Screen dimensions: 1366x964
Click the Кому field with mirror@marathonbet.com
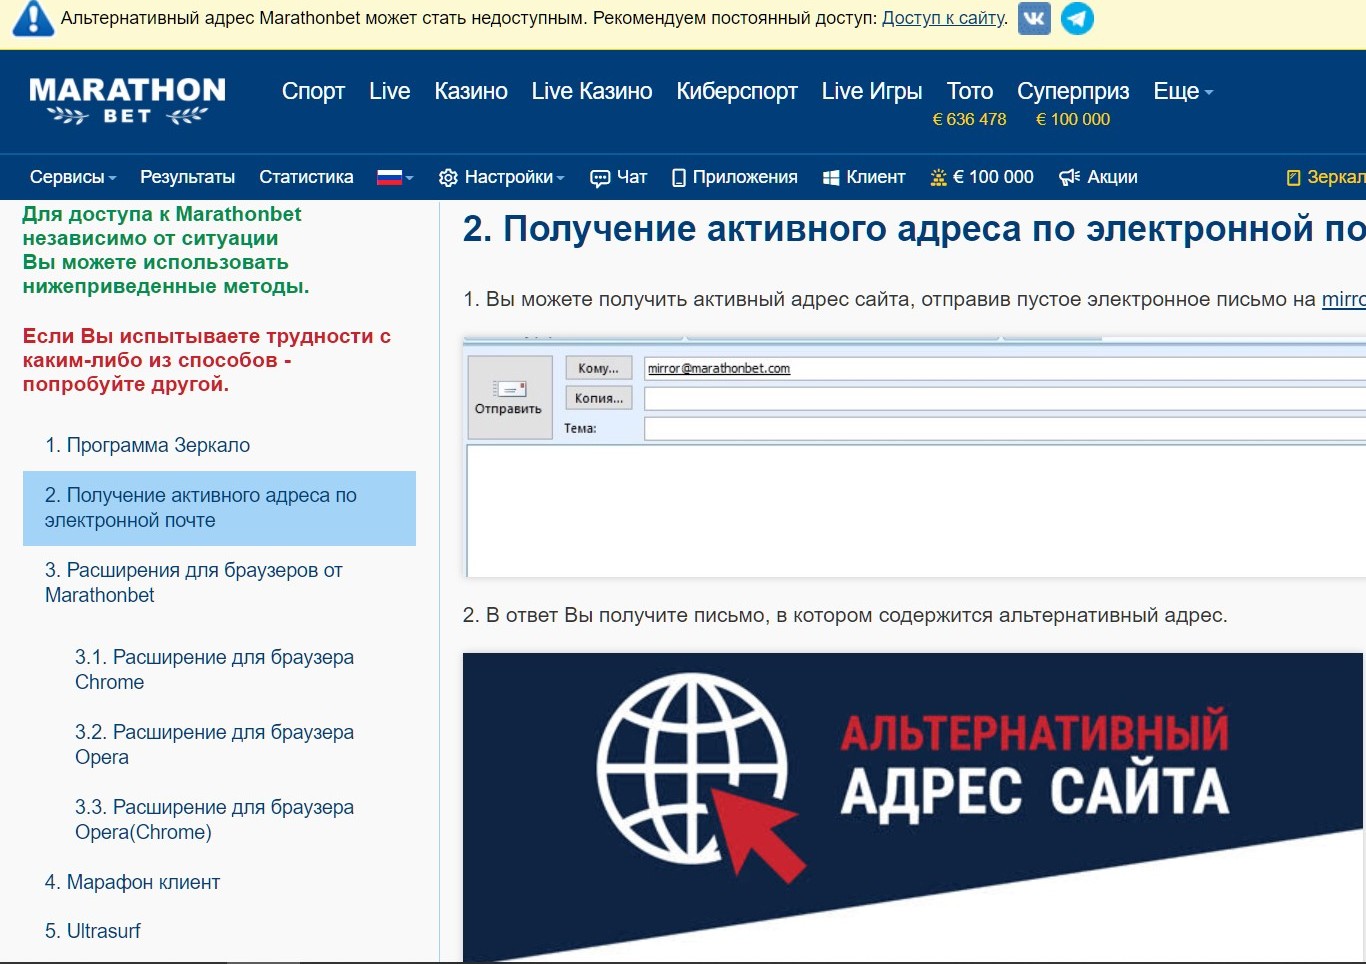pos(1005,369)
